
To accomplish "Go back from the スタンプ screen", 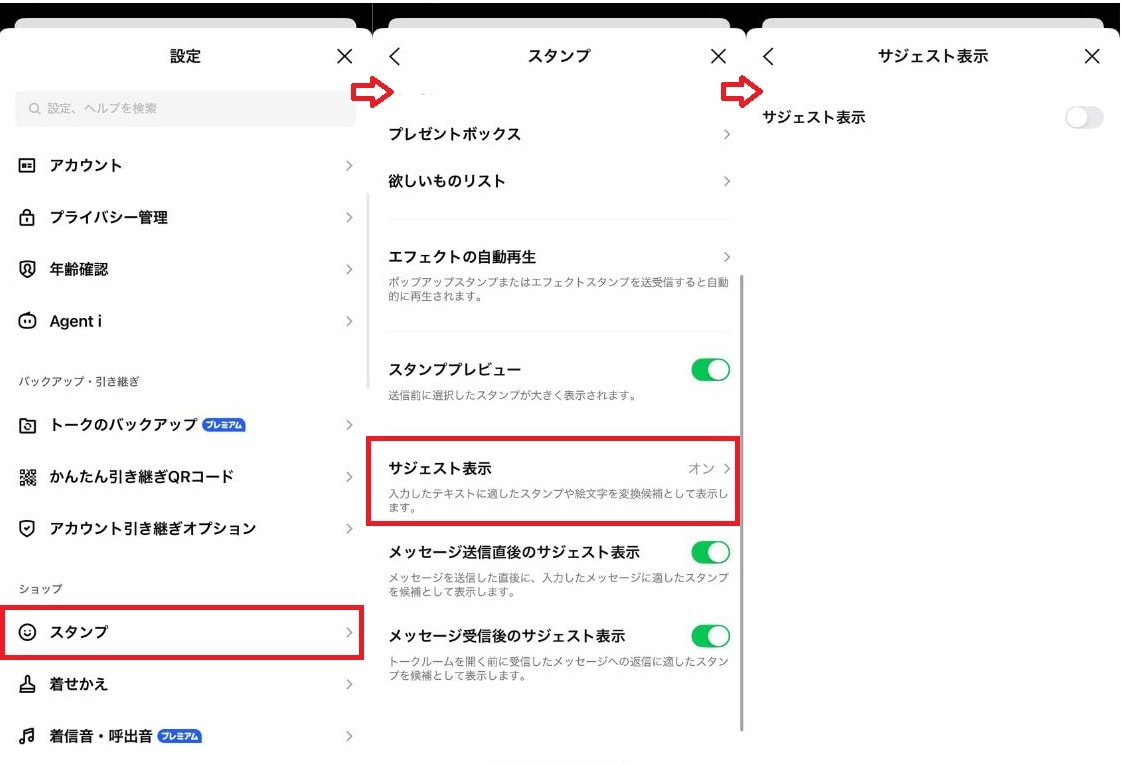I will coord(395,56).
